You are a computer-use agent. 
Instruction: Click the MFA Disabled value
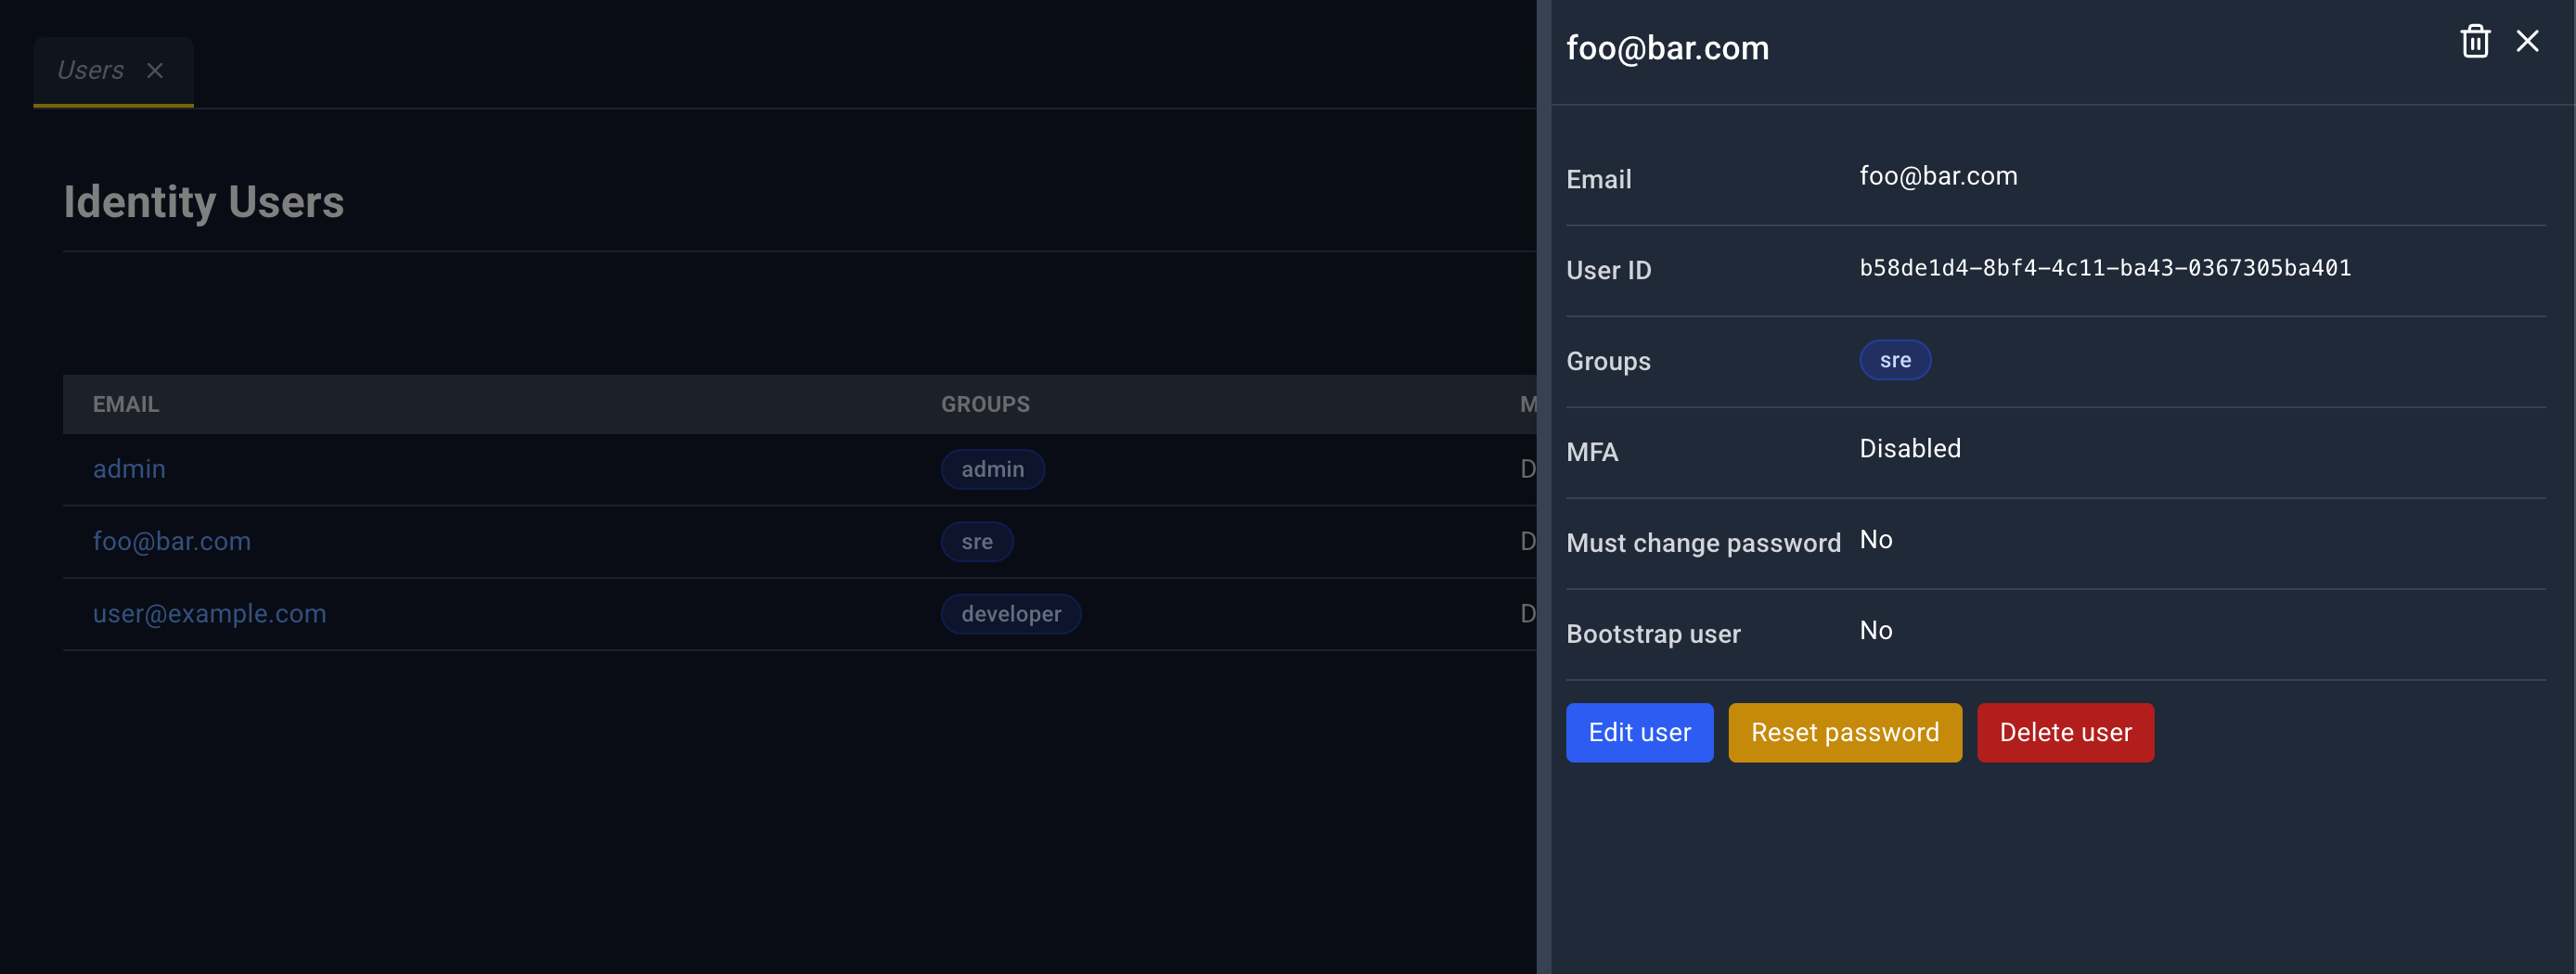1909,448
